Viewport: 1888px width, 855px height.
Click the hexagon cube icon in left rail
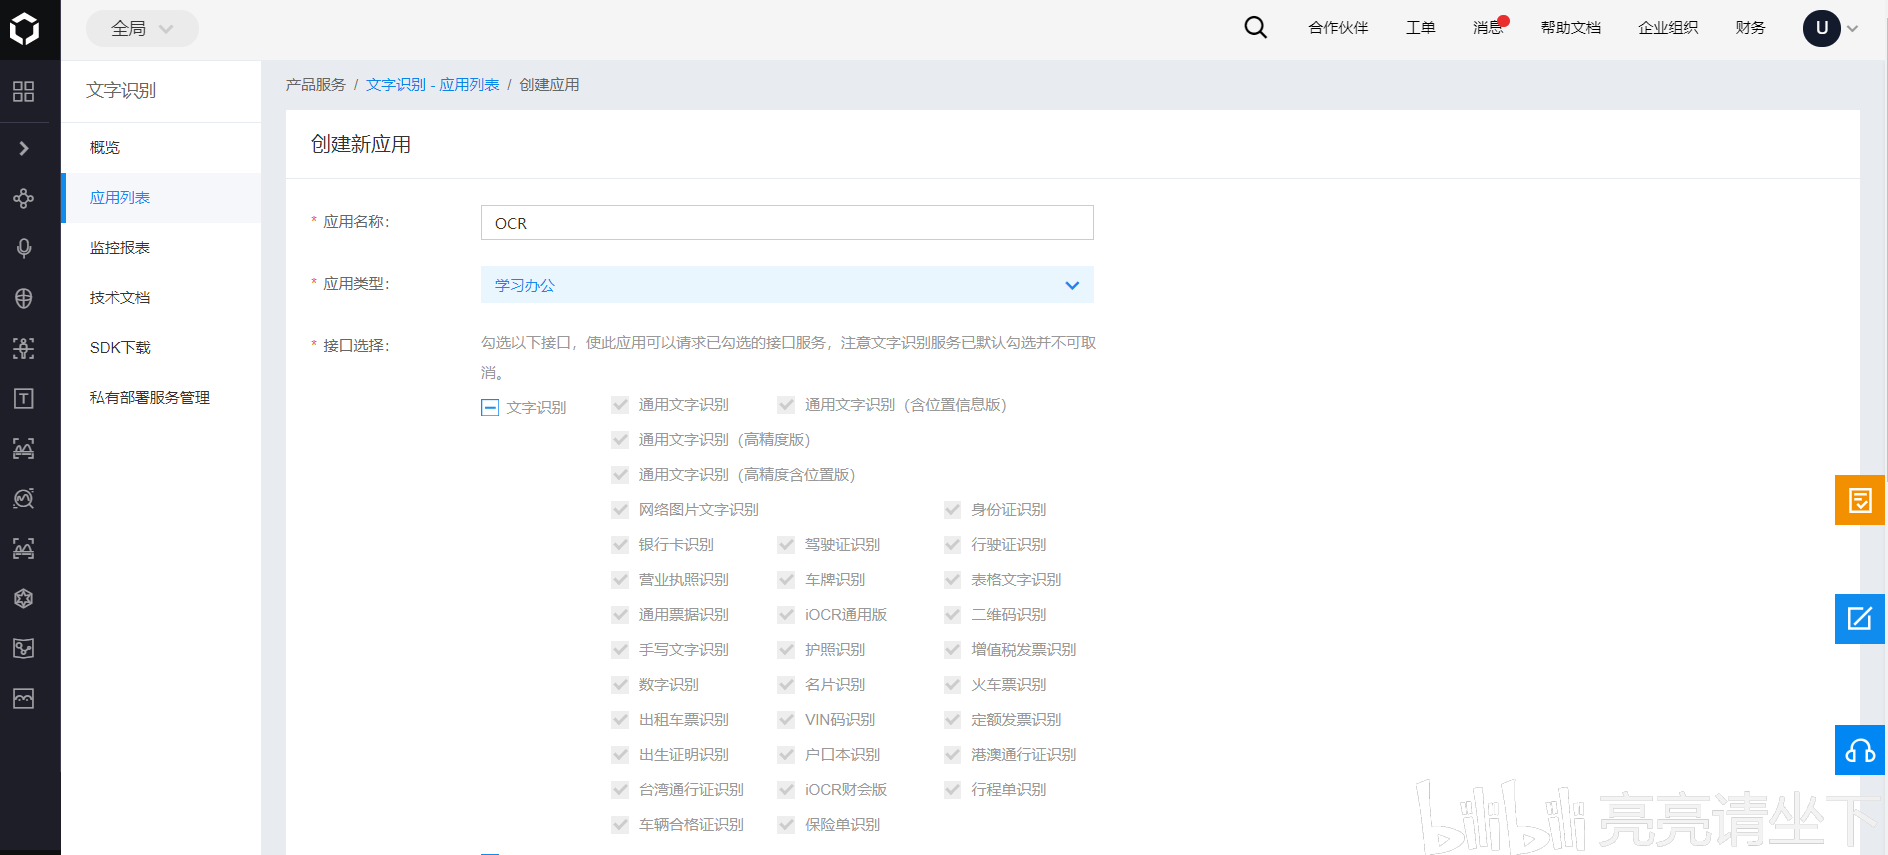click(24, 598)
